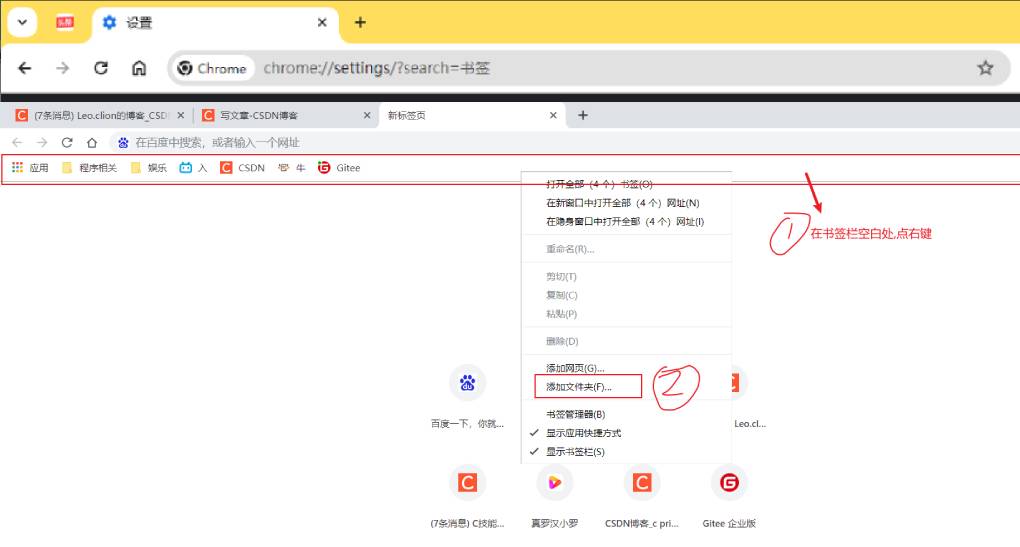Open the home page in the outer Chrome toolbar
The width and height of the screenshot is (1020, 547).
(x=139, y=68)
